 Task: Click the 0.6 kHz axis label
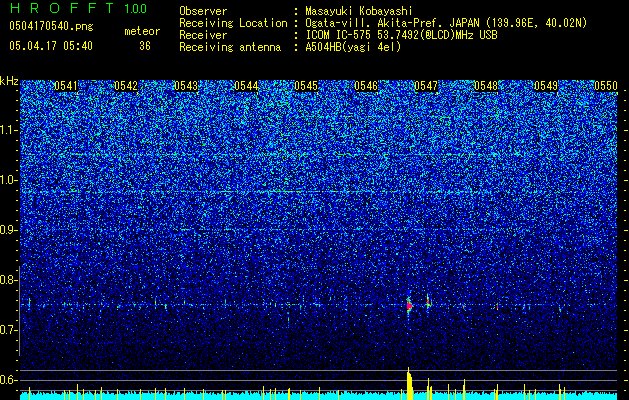(x=9, y=380)
